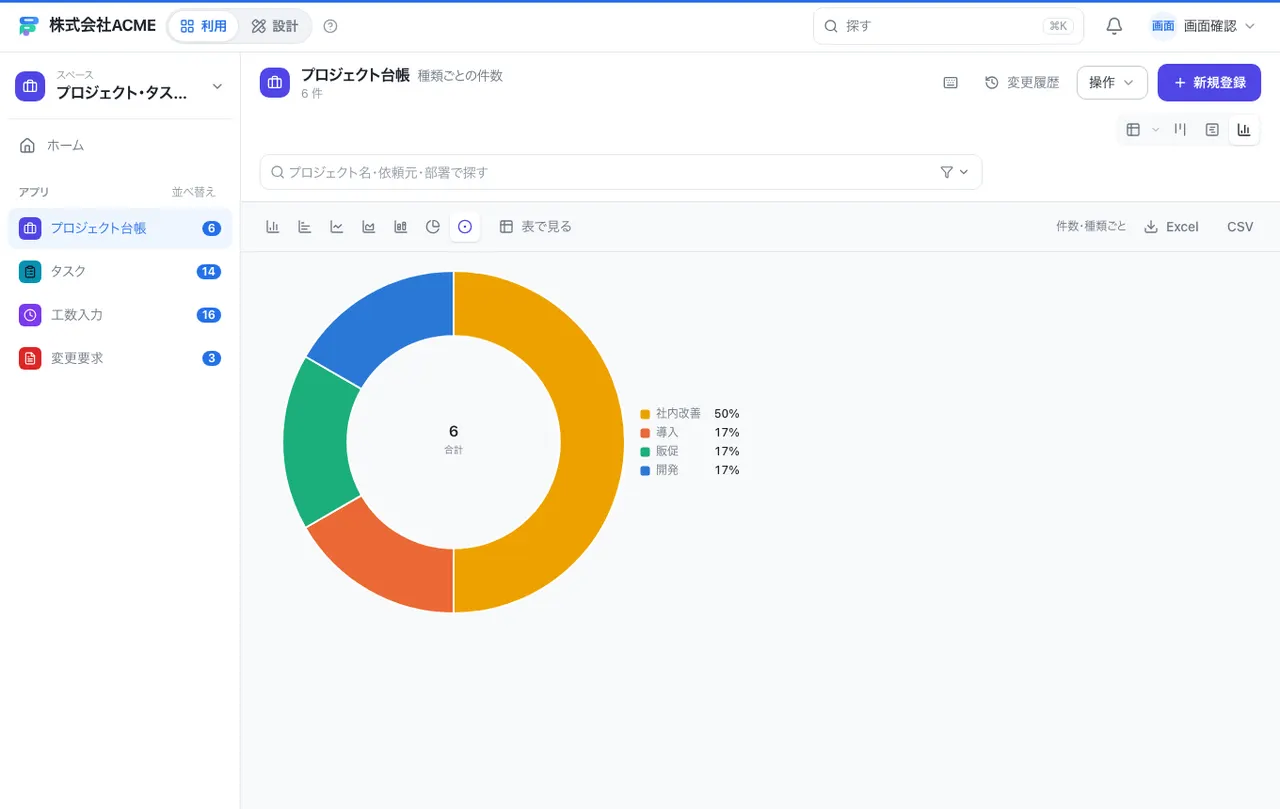Screen dimensions: 1280x809
Task: Select the line chart type
Action: [x=337, y=227]
